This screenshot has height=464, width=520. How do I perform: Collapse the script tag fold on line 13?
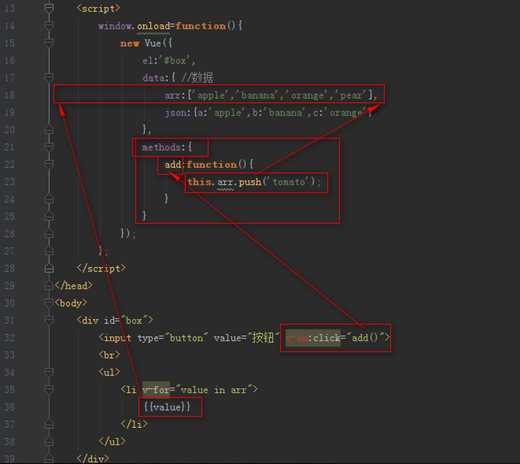pos(49,8)
